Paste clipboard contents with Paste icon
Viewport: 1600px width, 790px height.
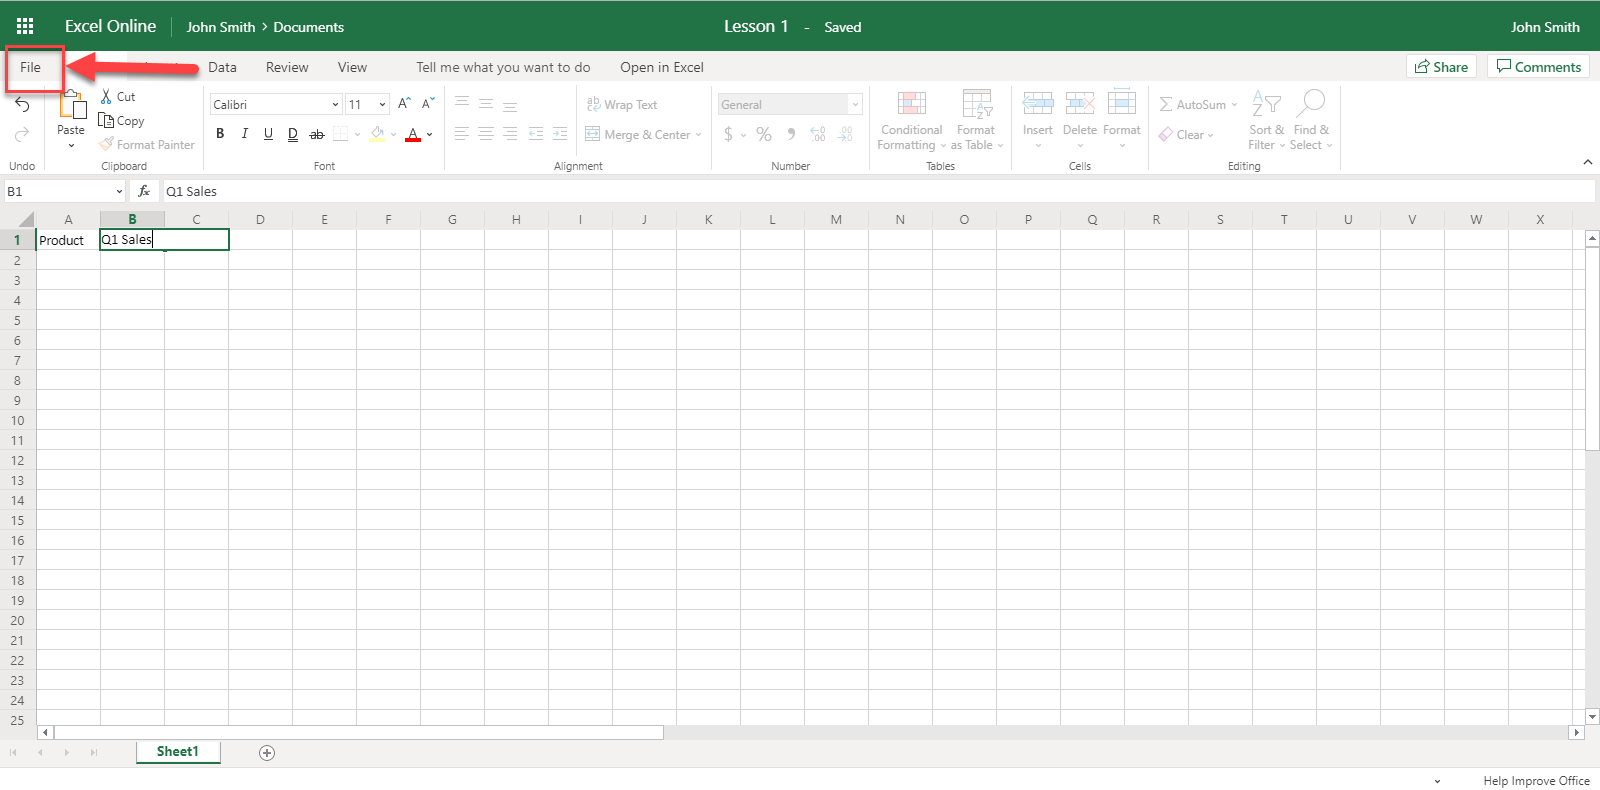(x=72, y=105)
